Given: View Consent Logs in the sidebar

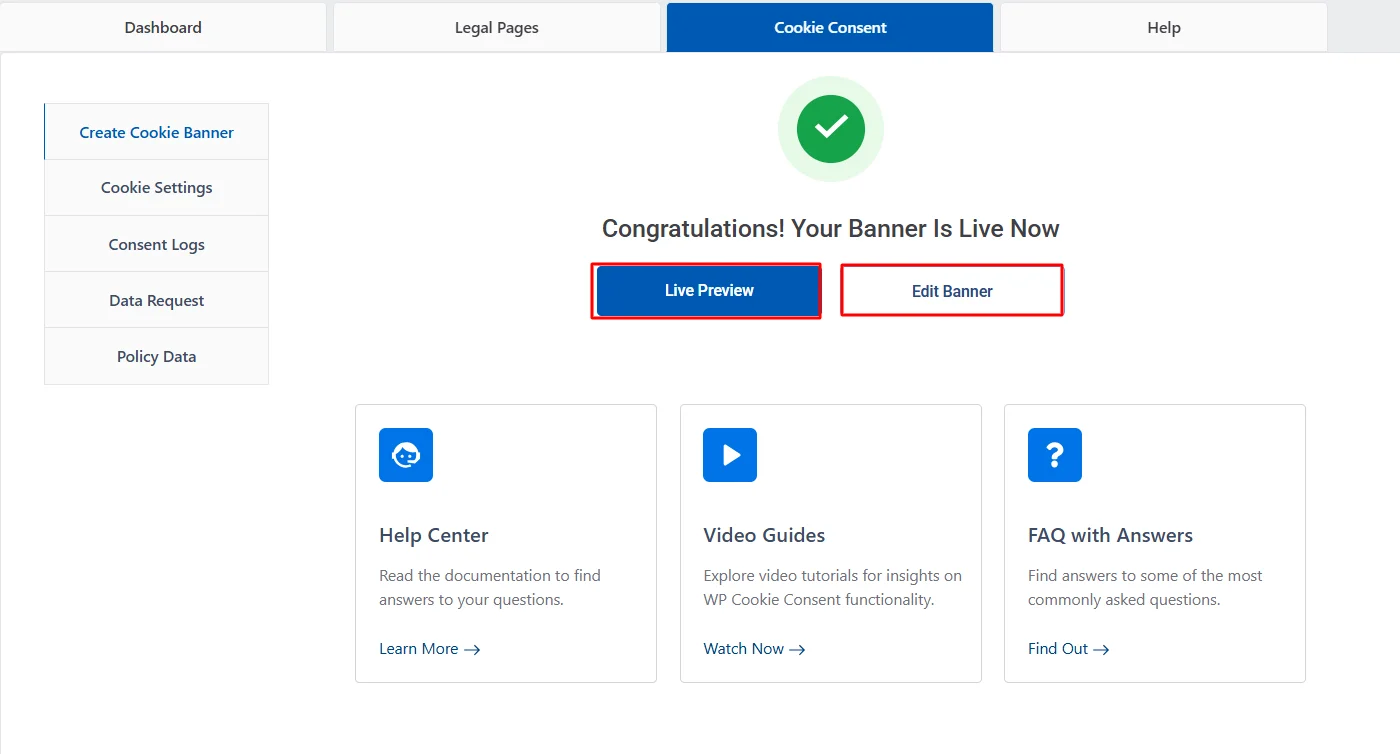Looking at the screenshot, I should click(x=157, y=244).
